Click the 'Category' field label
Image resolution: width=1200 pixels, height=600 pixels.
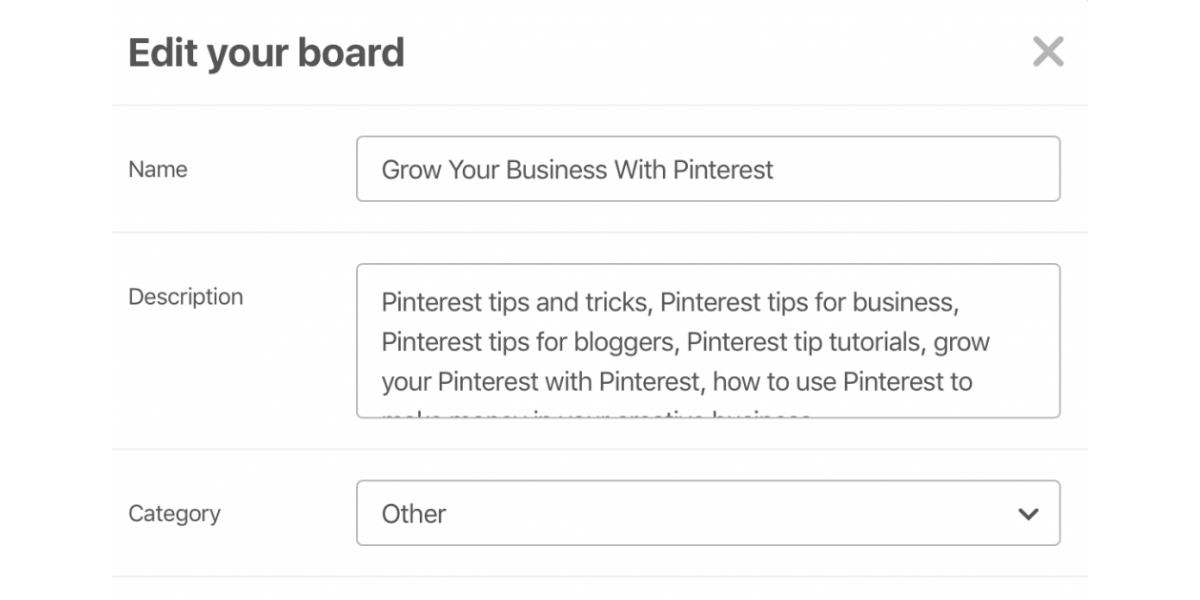174,514
